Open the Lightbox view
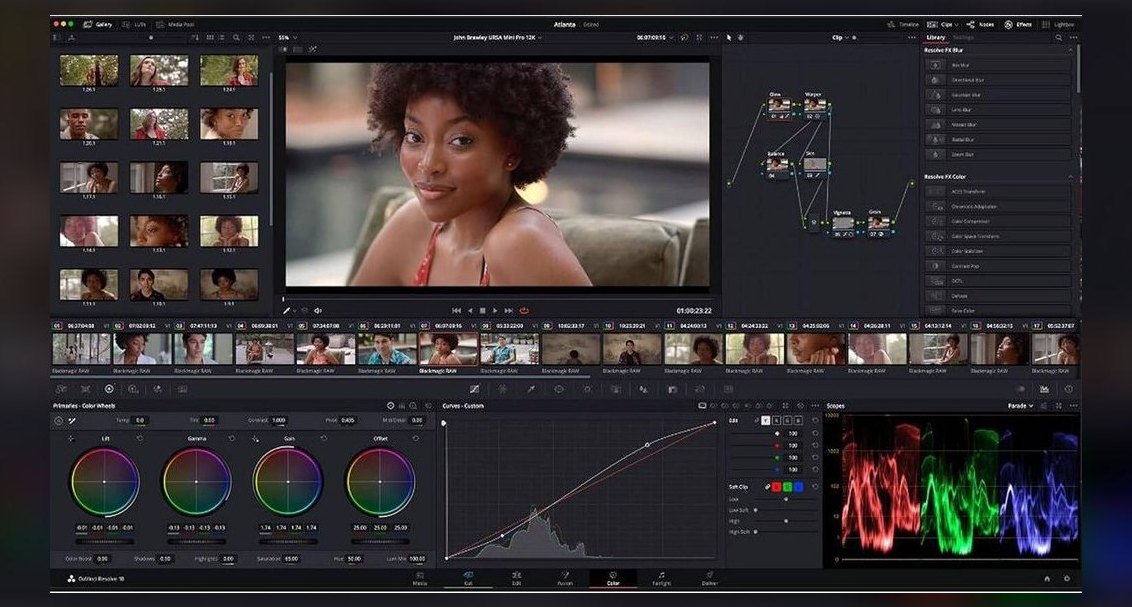Image resolution: width=1132 pixels, height=607 pixels. pyautogui.click(x=1058, y=24)
